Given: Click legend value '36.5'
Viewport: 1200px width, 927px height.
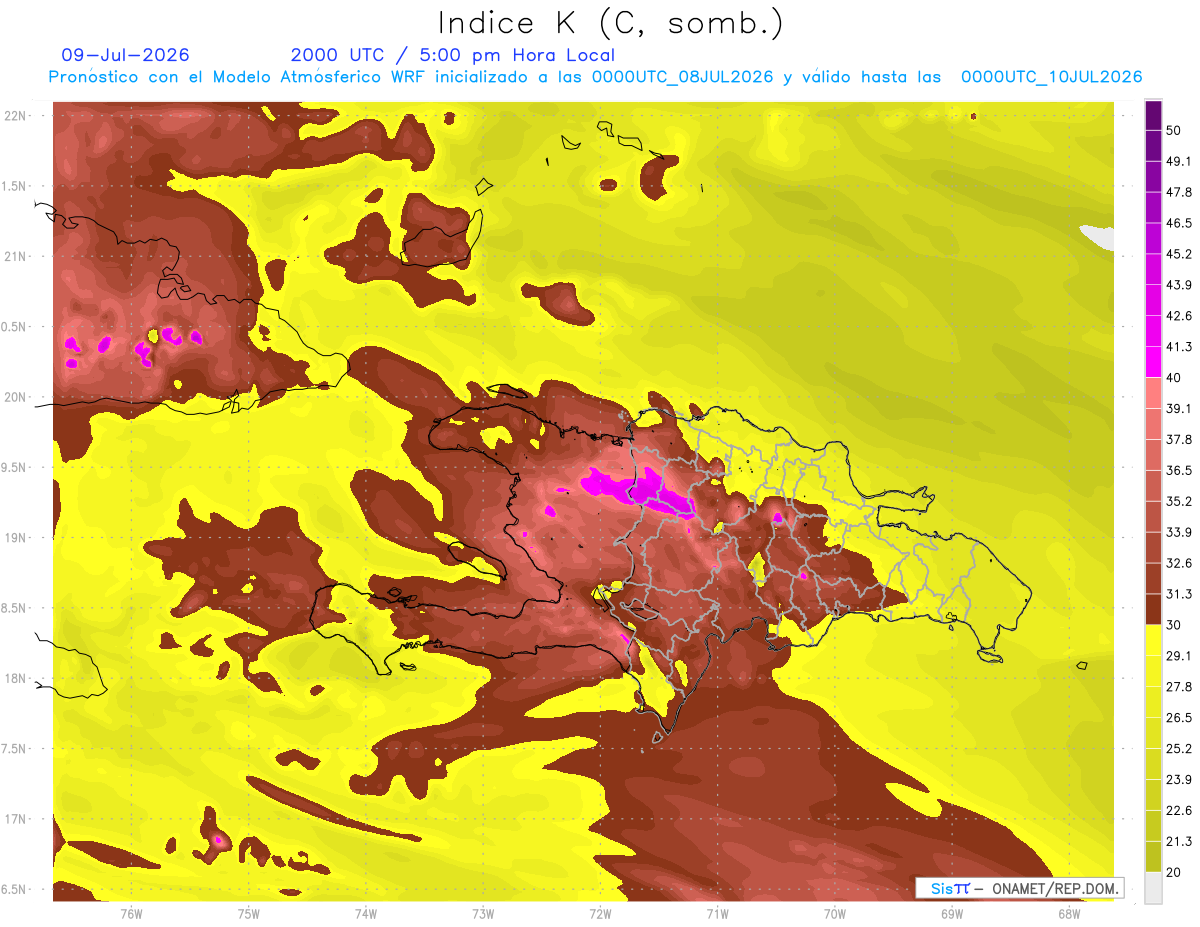Looking at the screenshot, I should click(x=1178, y=470).
